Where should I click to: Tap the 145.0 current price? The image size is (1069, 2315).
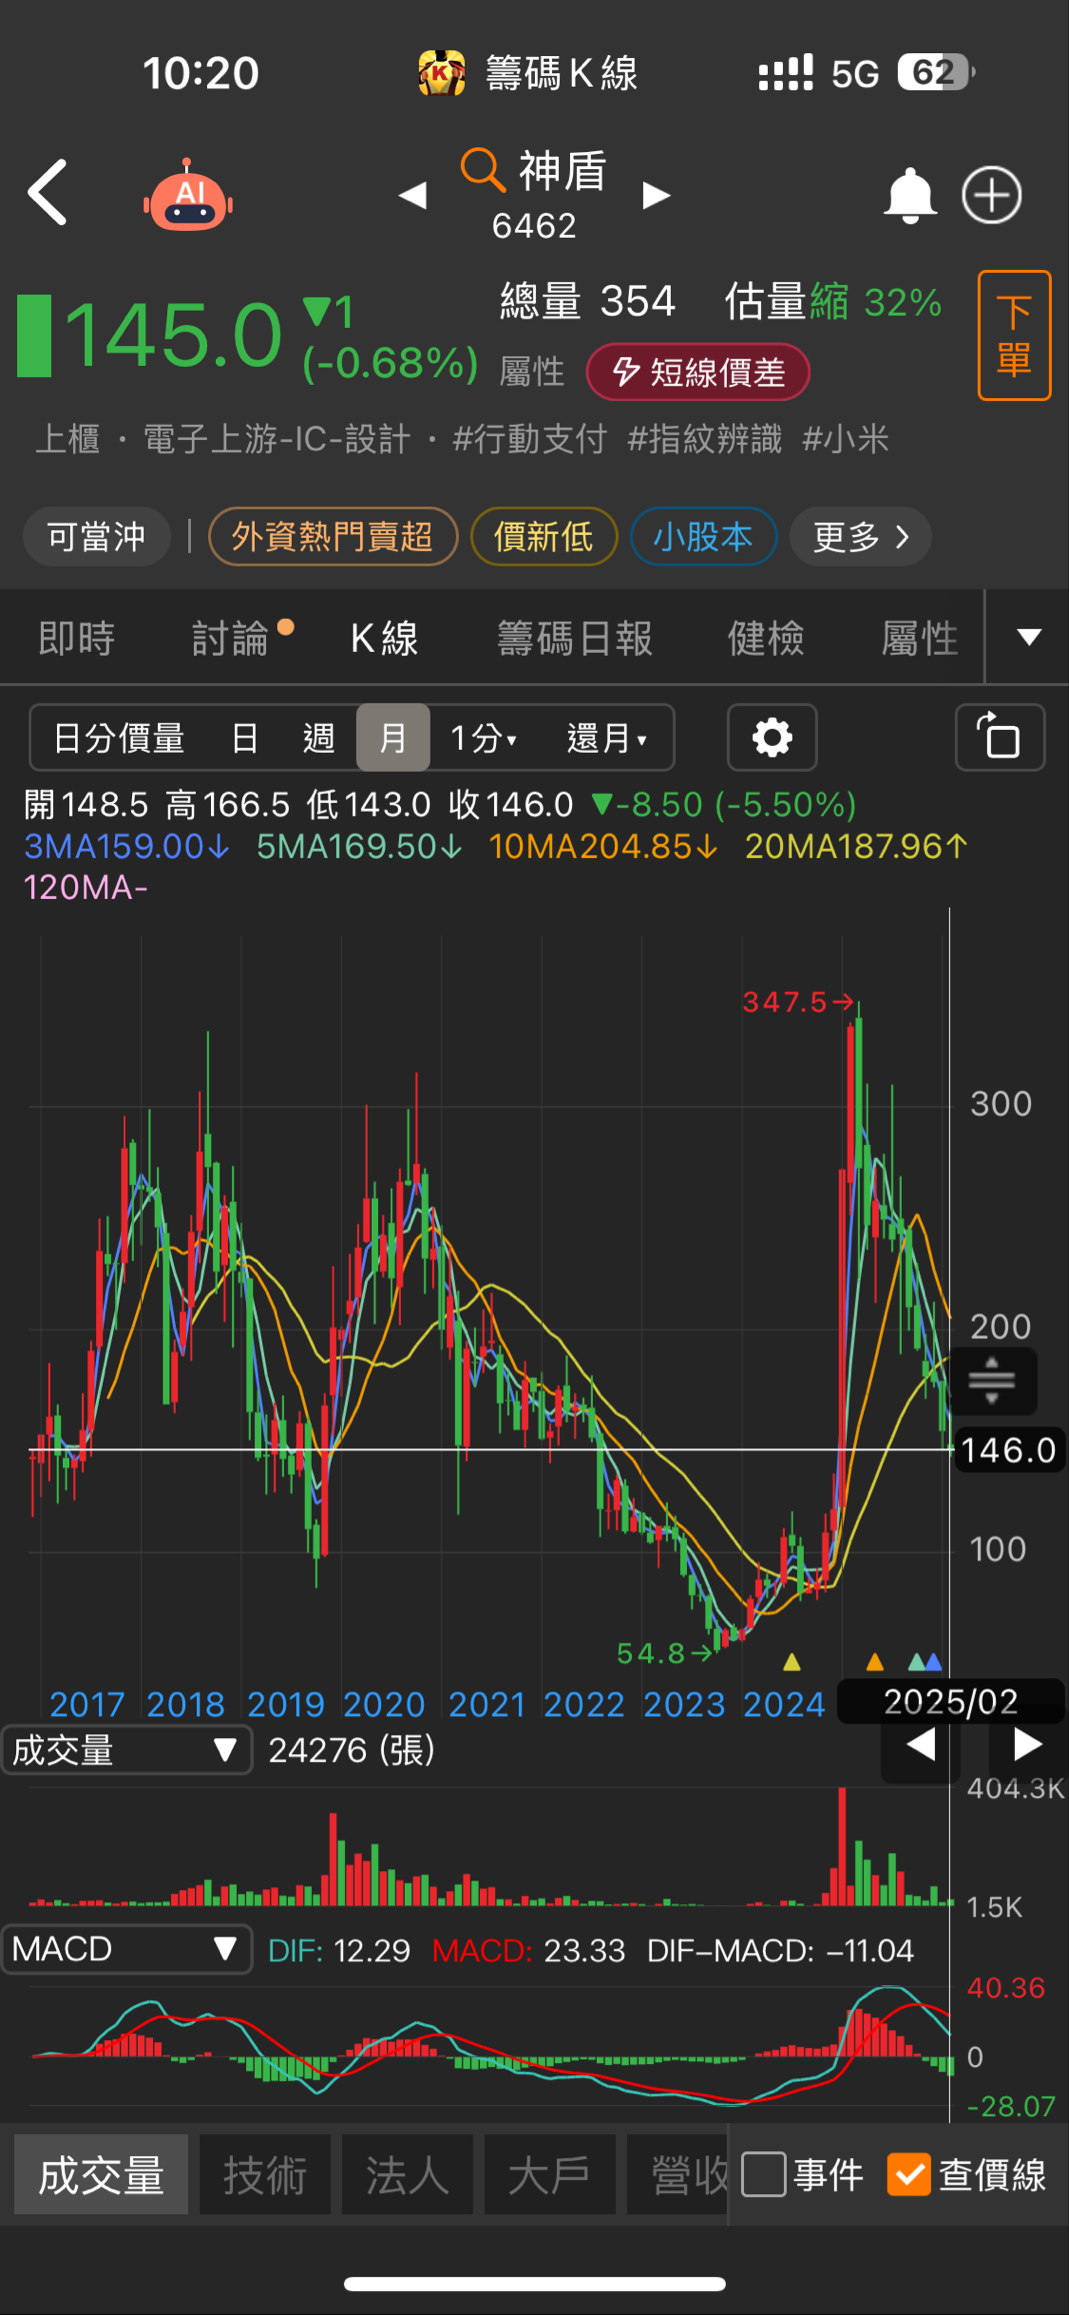[x=173, y=334]
